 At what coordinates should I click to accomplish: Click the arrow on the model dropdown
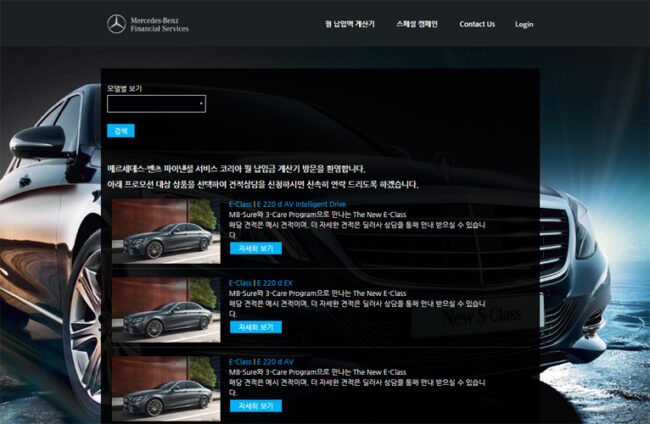point(201,103)
